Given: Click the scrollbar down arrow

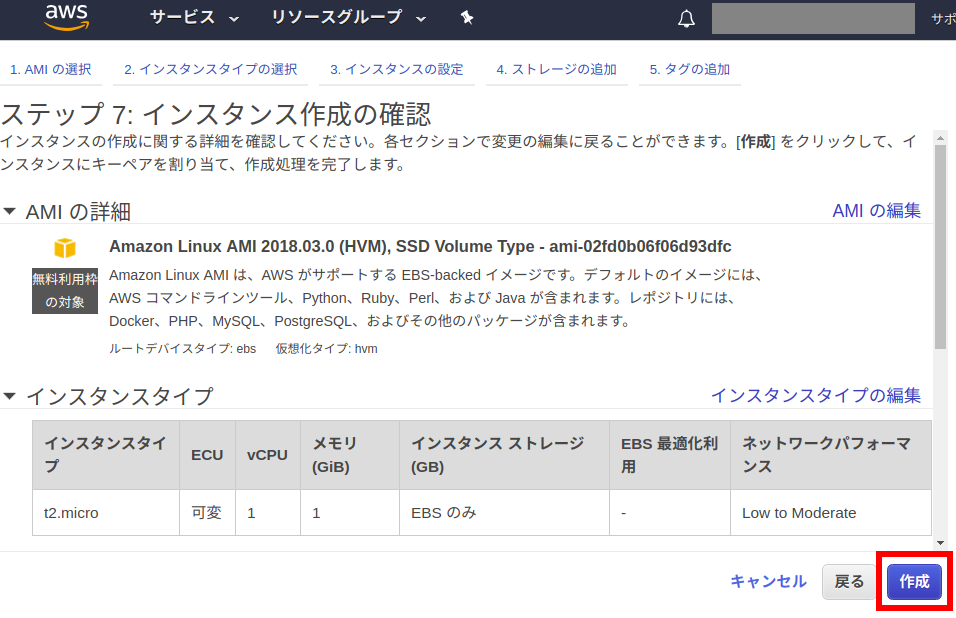Looking at the screenshot, I should click(x=940, y=542).
